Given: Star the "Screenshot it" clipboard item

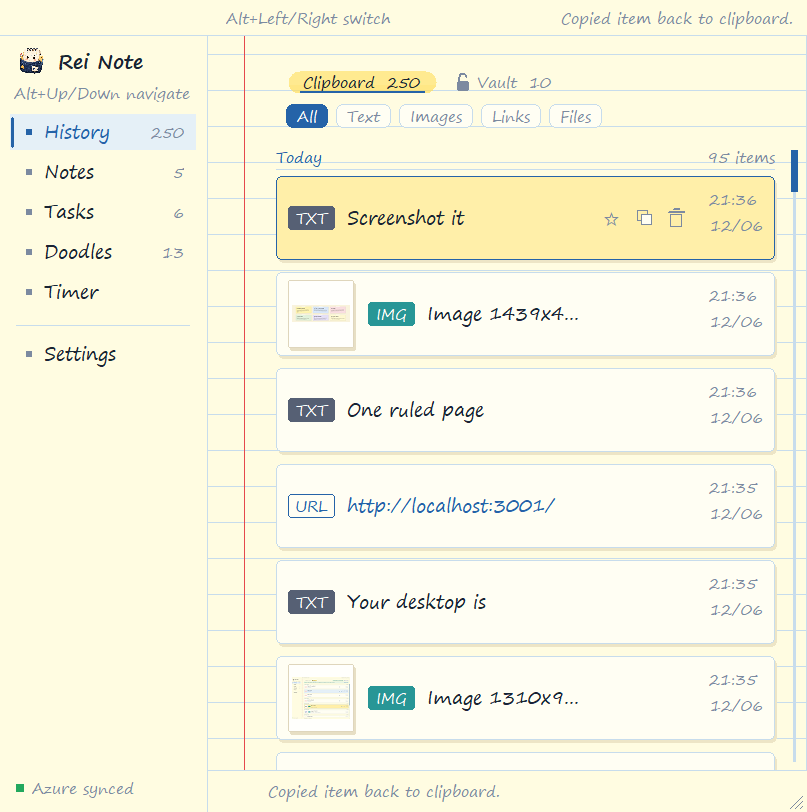Looking at the screenshot, I should [x=611, y=219].
